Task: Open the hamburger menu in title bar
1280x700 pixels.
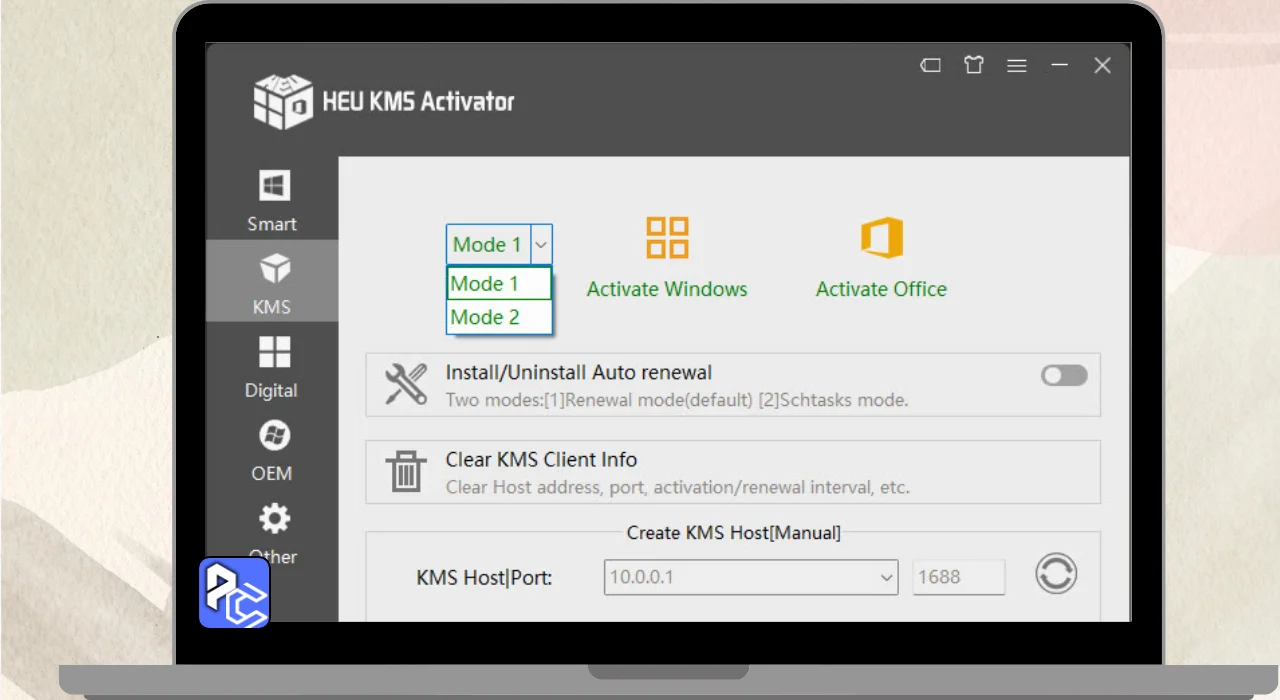Action: click(x=1016, y=66)
